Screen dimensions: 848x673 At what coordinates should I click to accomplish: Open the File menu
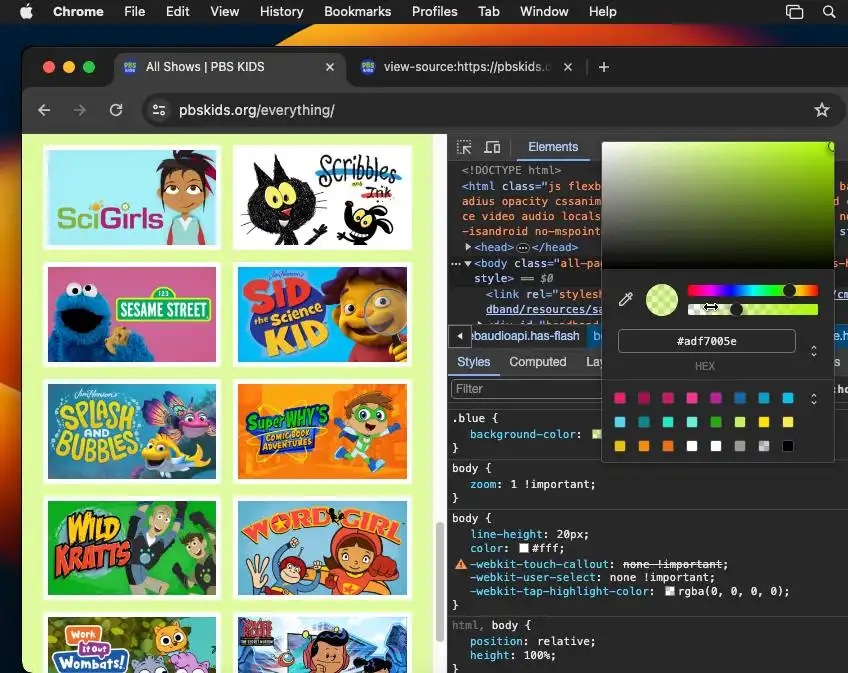(x=134, y=11)
